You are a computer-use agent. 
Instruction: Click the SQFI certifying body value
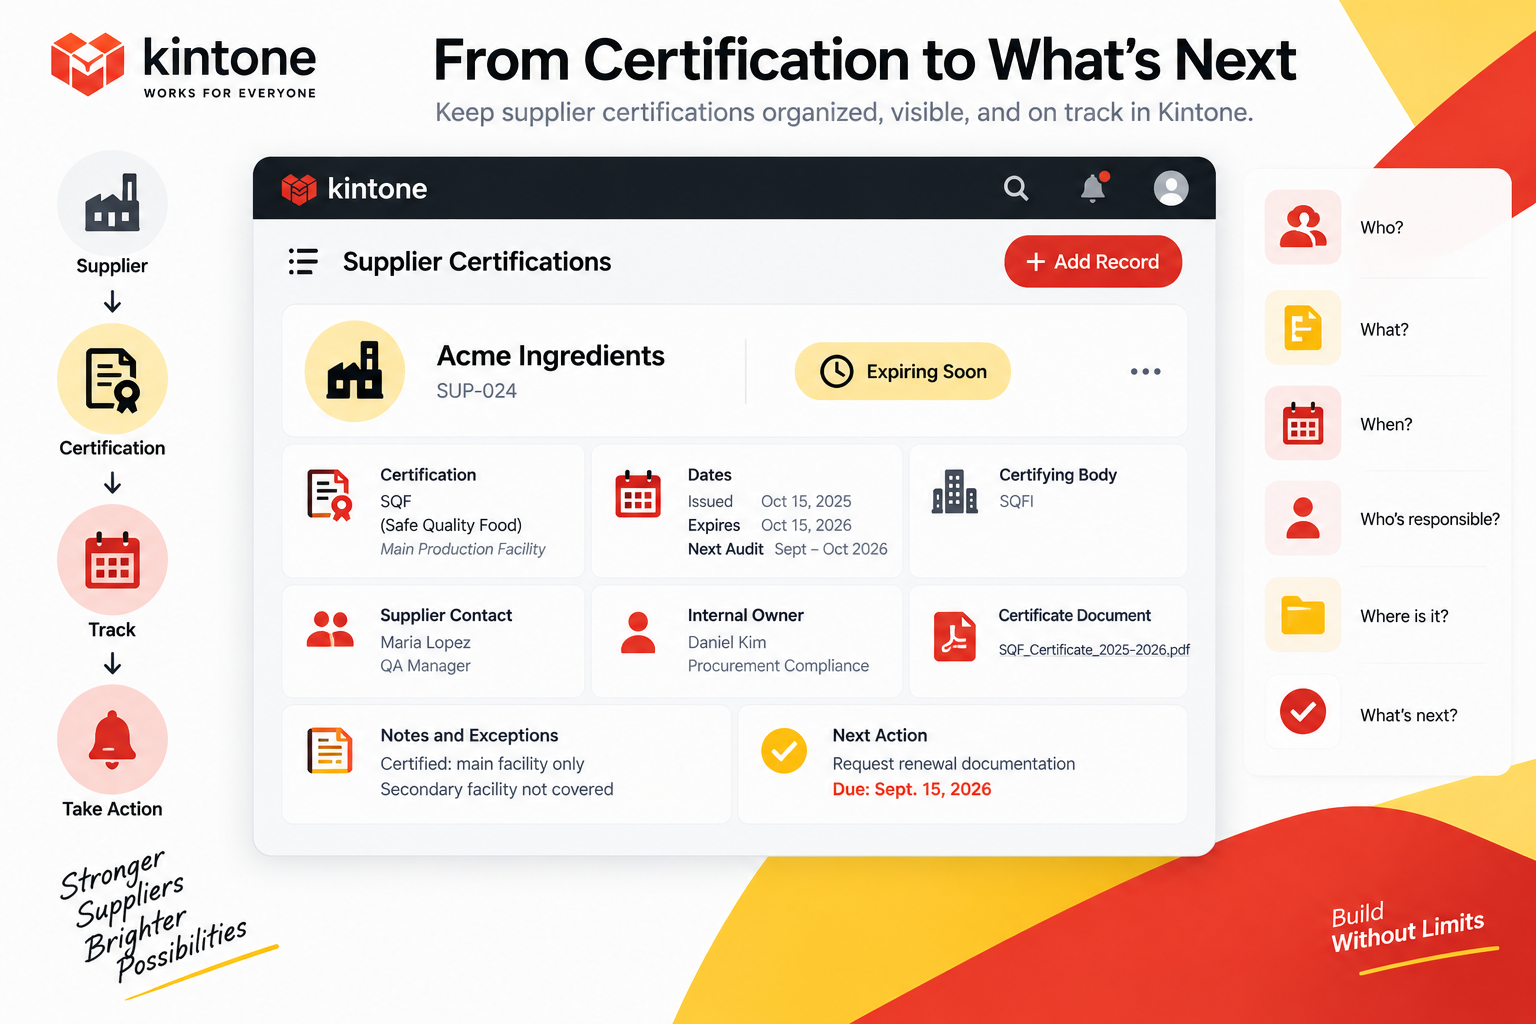tap(1017, 501)
